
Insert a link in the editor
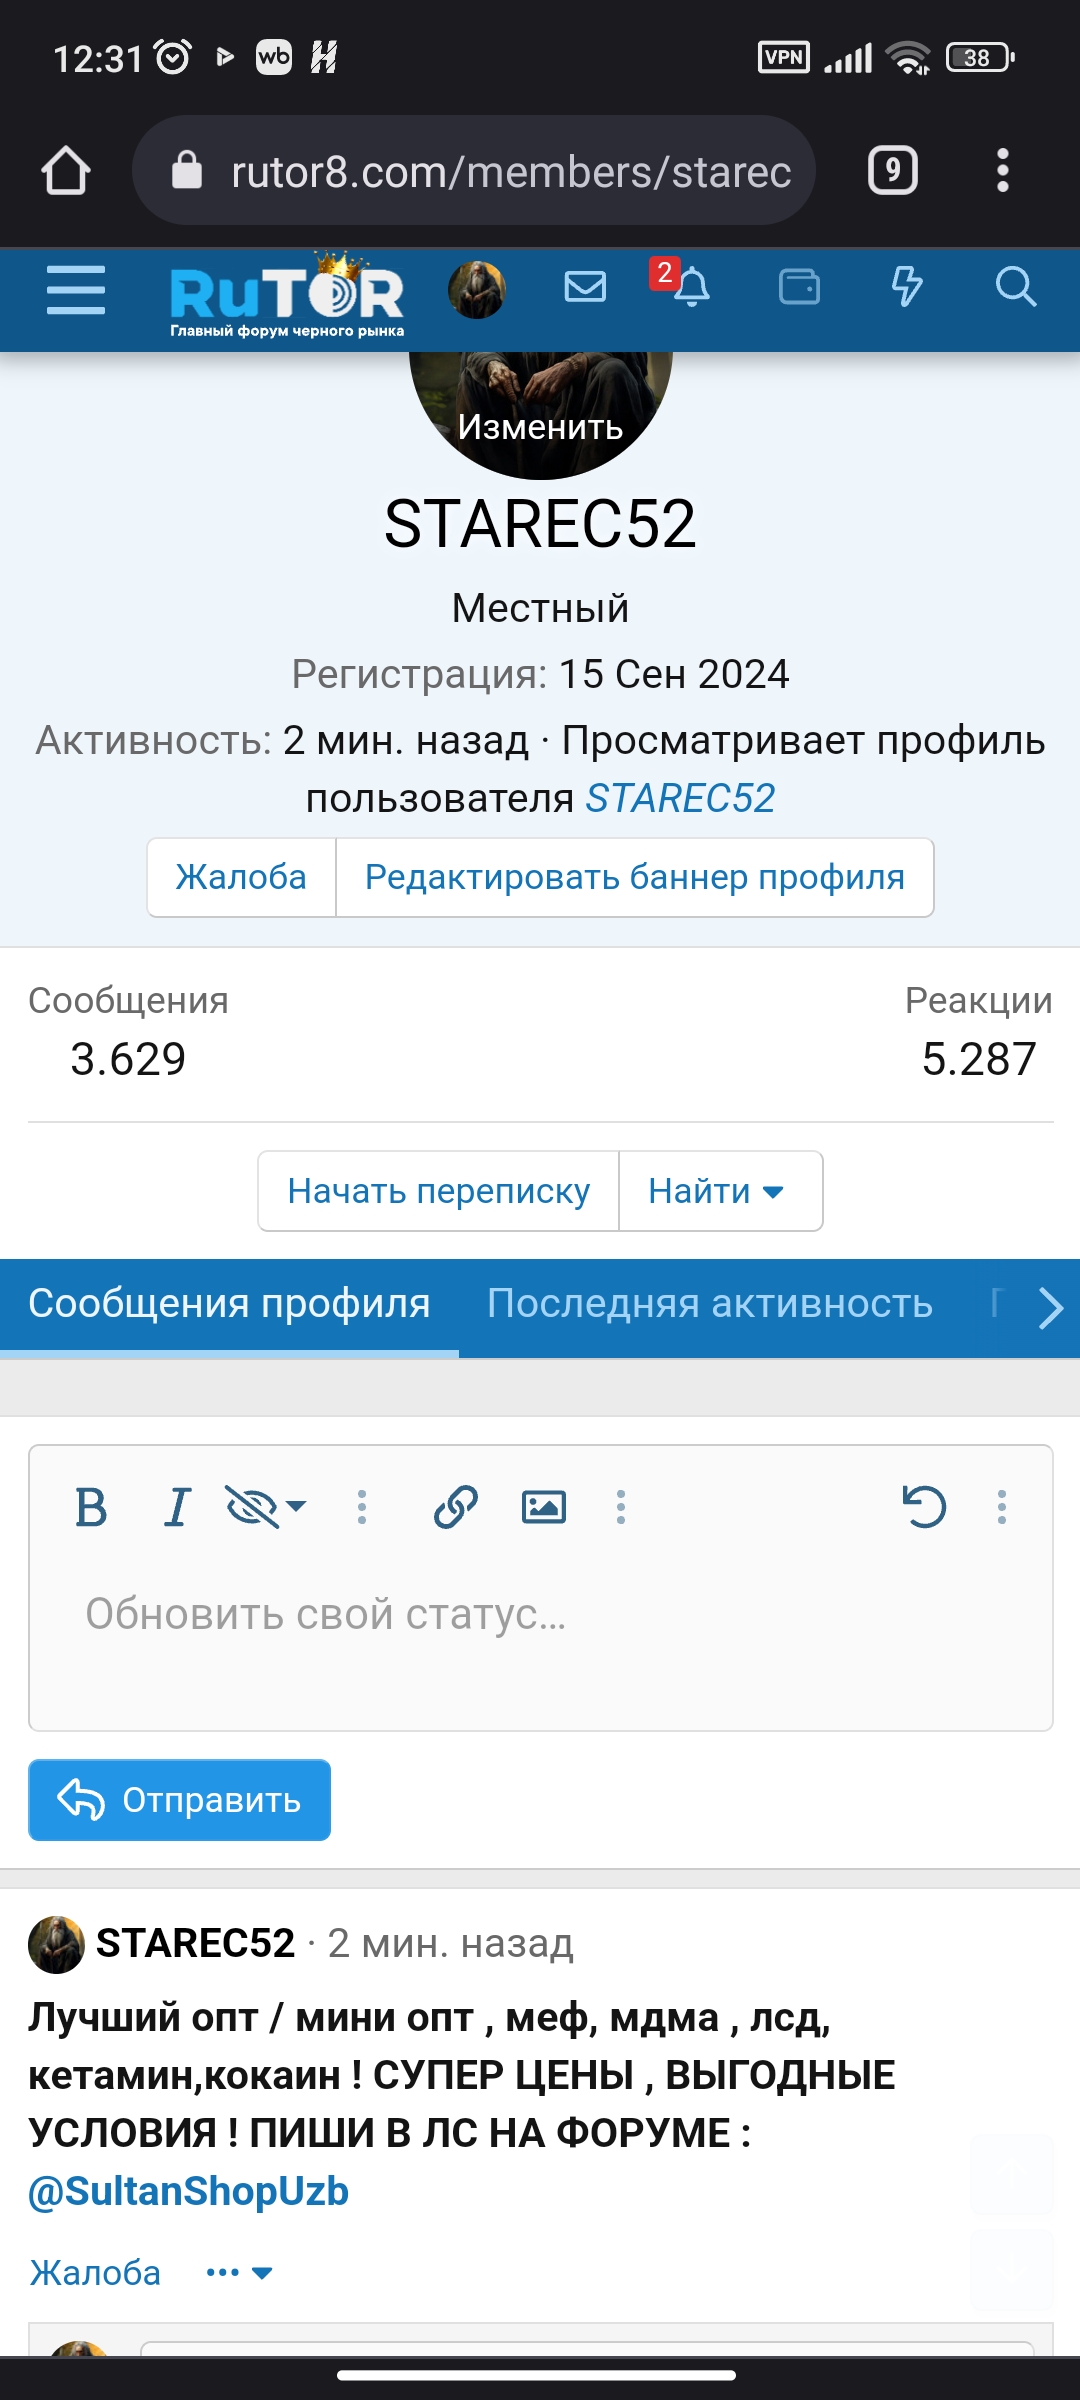point(456,1507)
